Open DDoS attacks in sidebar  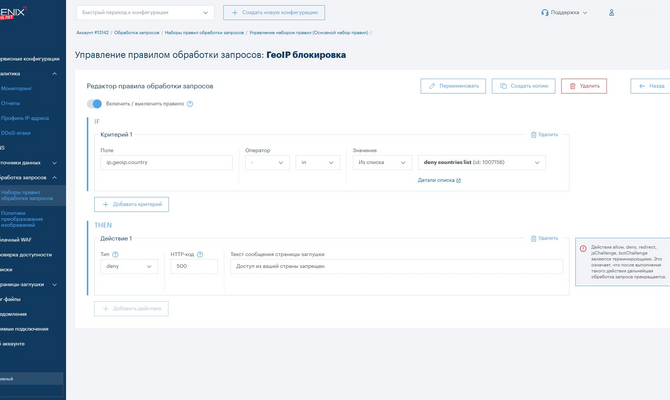[x=16, y=133]
